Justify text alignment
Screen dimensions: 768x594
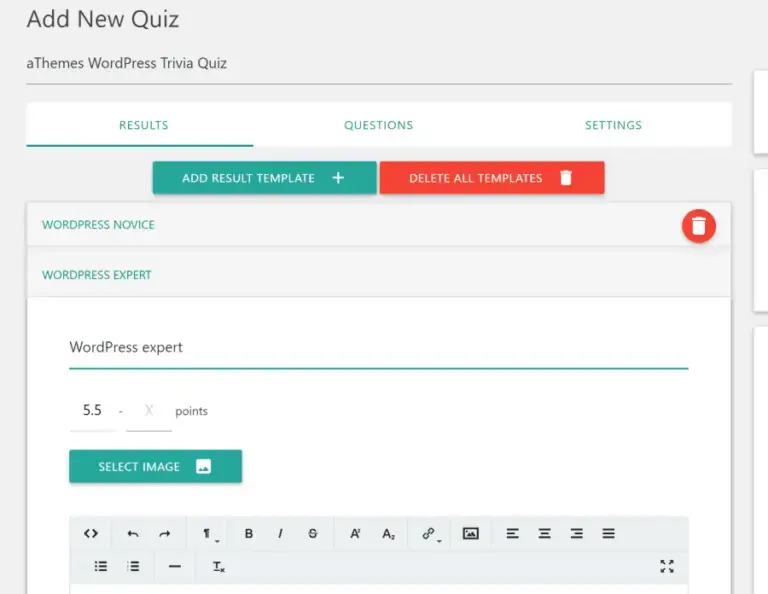(608, 534)
